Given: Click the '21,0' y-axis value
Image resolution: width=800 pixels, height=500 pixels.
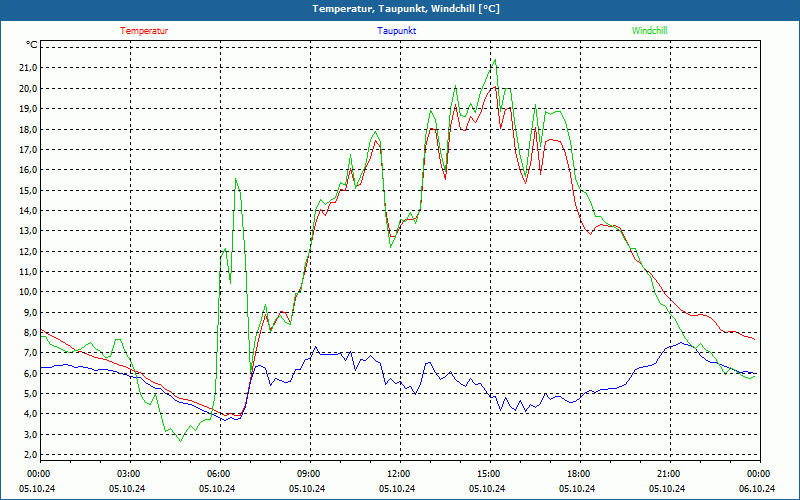Looking at the screenshot, I should (x=29, y=68).
